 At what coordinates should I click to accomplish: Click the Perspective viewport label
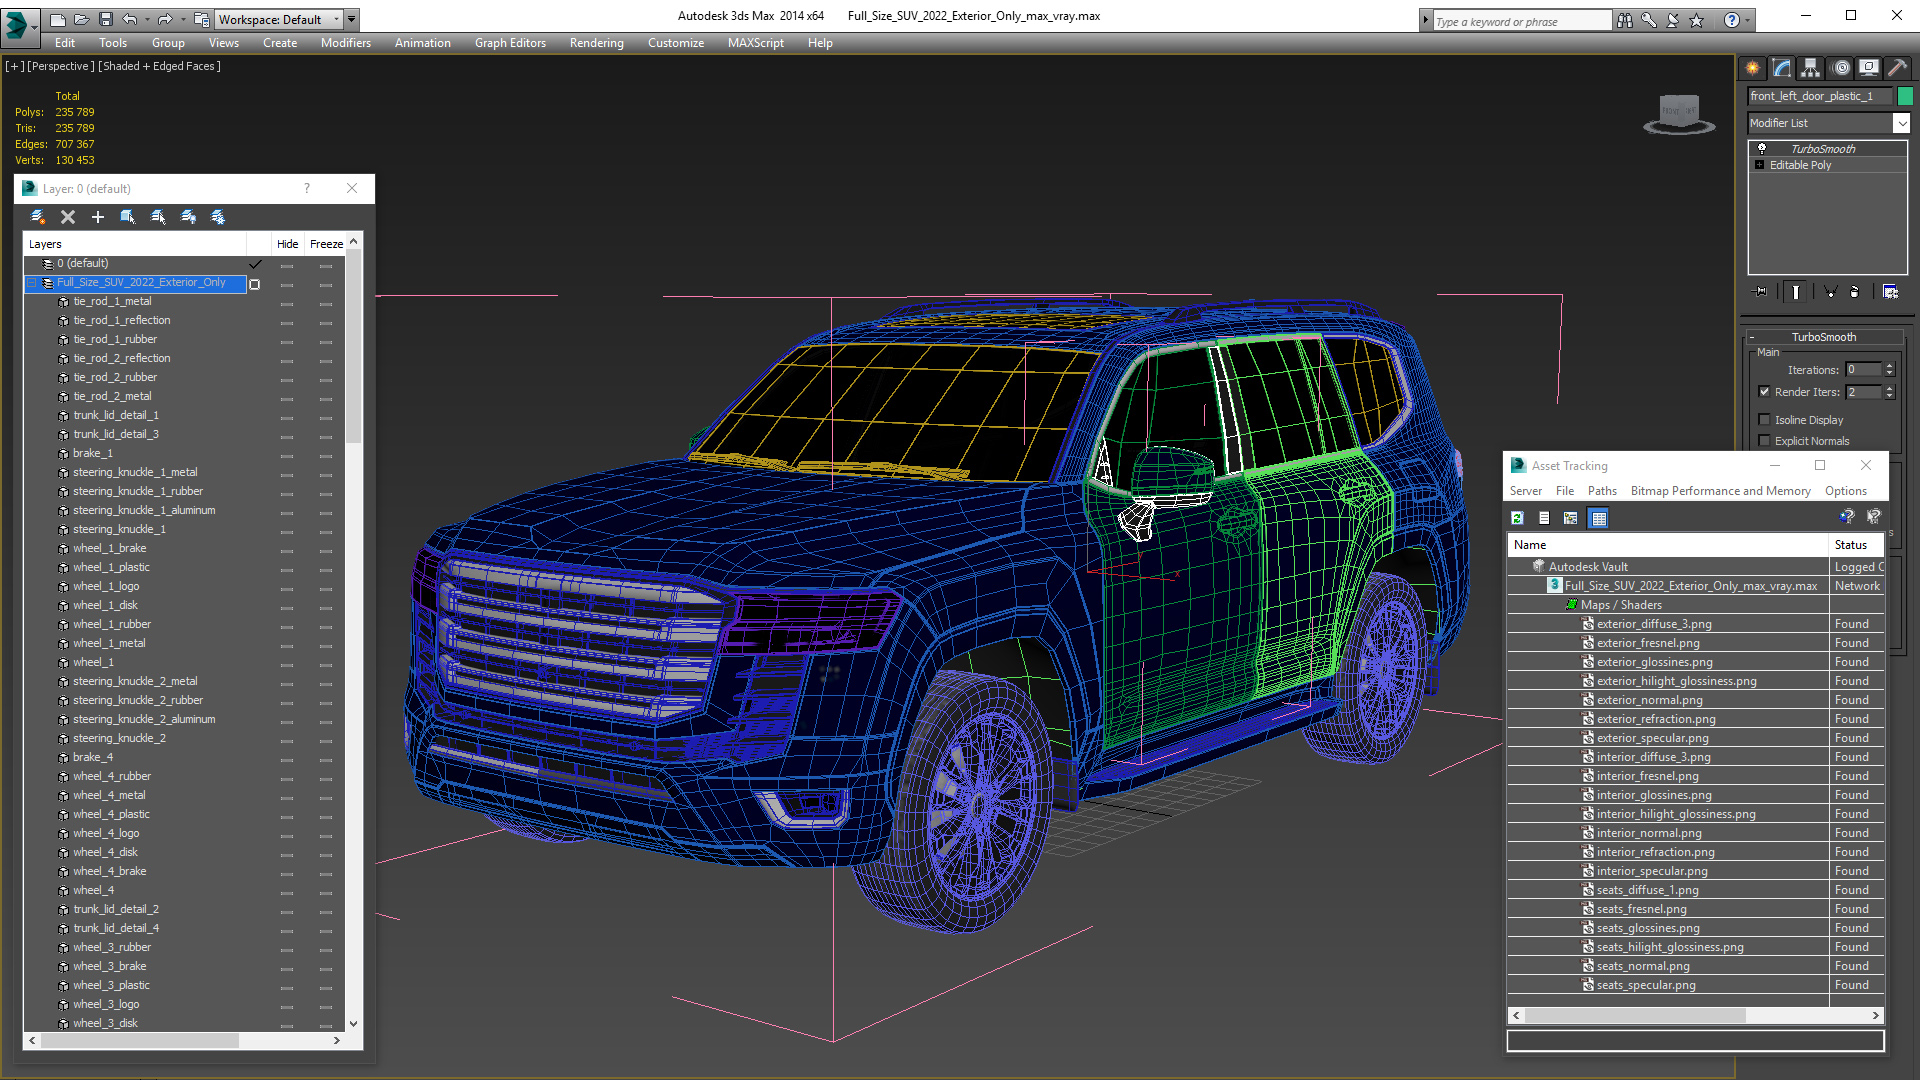coord(61,66)
